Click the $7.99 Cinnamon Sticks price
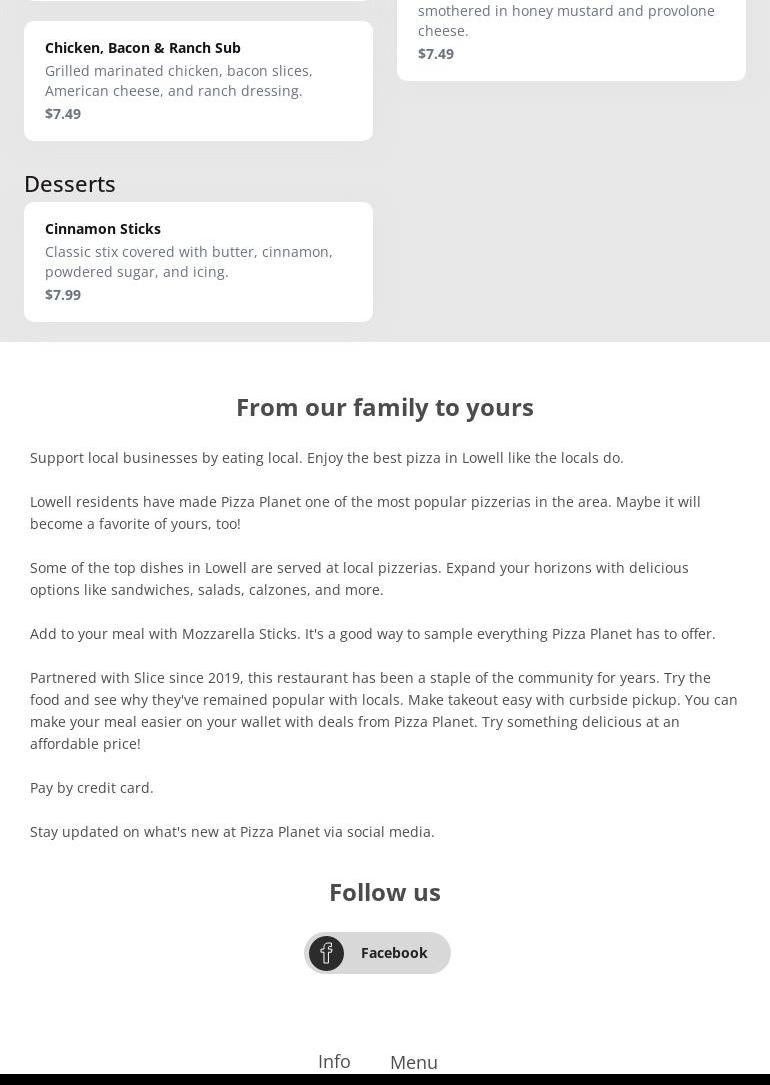 tap(63, 295)
